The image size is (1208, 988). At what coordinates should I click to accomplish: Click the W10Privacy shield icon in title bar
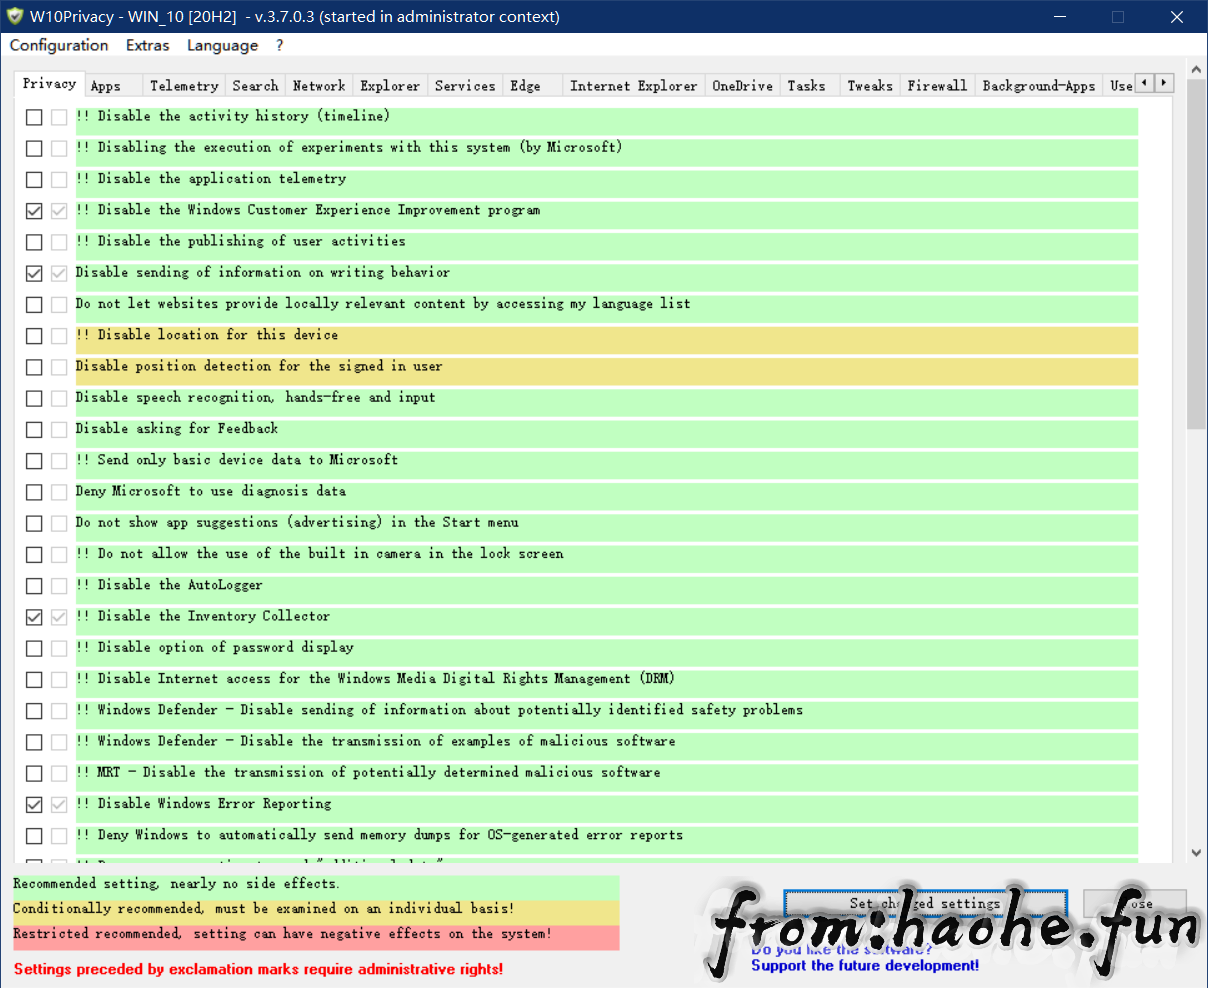click(15, 16)
